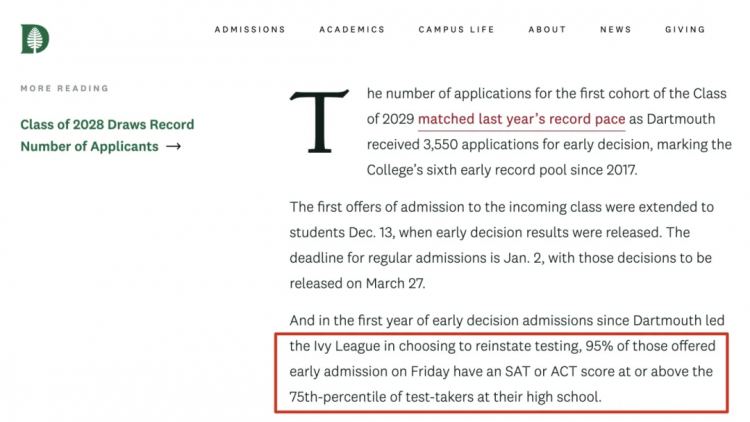Click inside the red highlighted text box
The height and width of the screenshot is (422, 750).
(x=501, y=373)
